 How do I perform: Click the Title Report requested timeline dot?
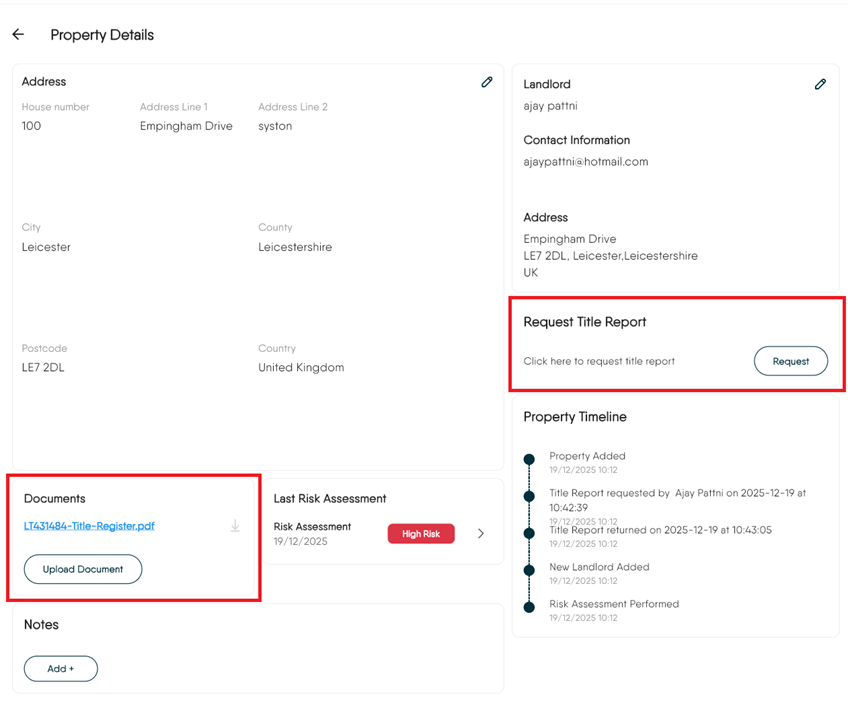point(530,496)
